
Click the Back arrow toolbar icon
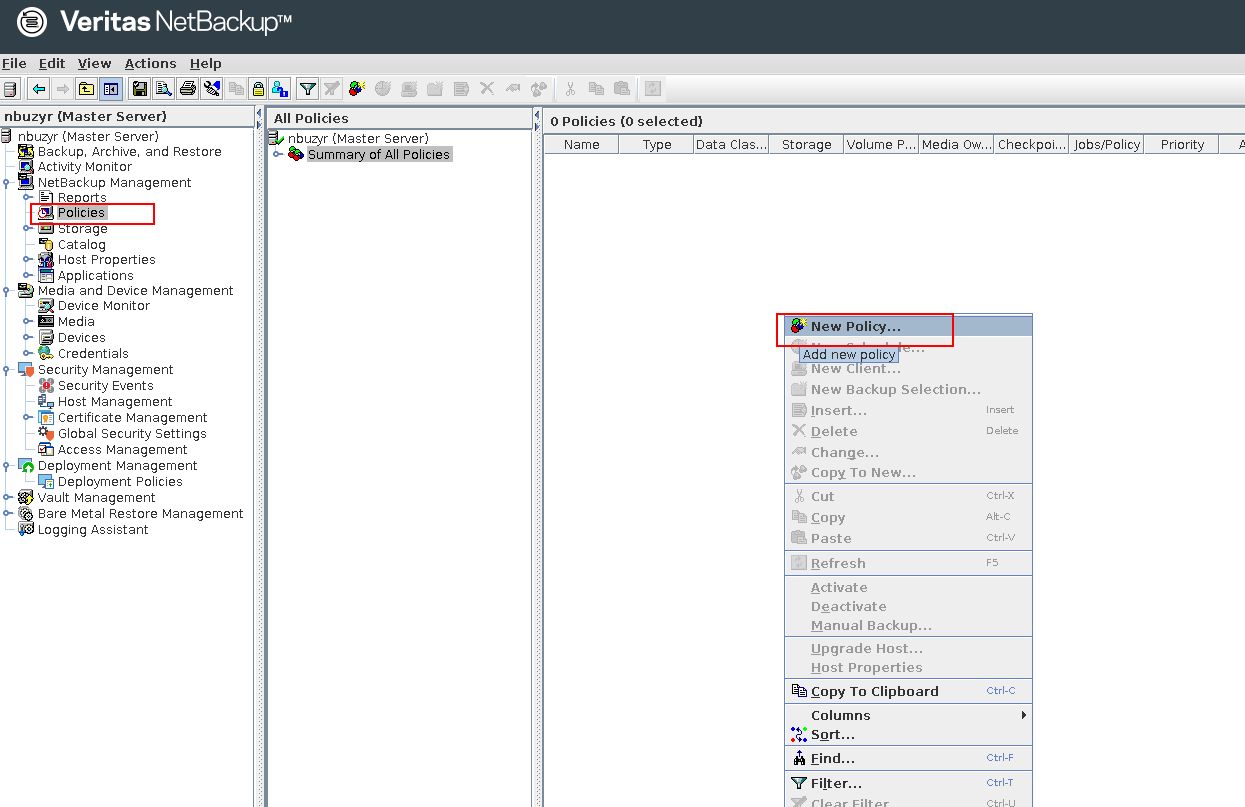pyautogui.click(x=38, y=89)
